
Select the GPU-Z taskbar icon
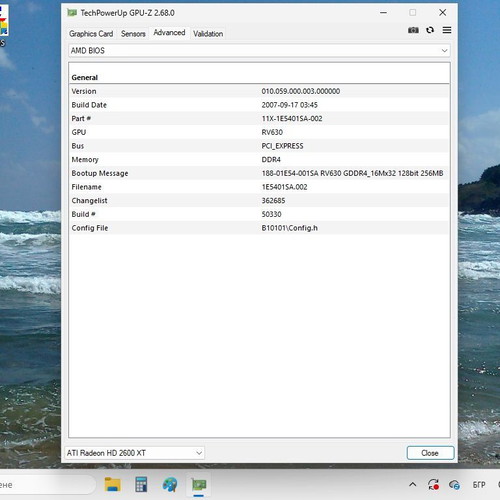(199, 484)
